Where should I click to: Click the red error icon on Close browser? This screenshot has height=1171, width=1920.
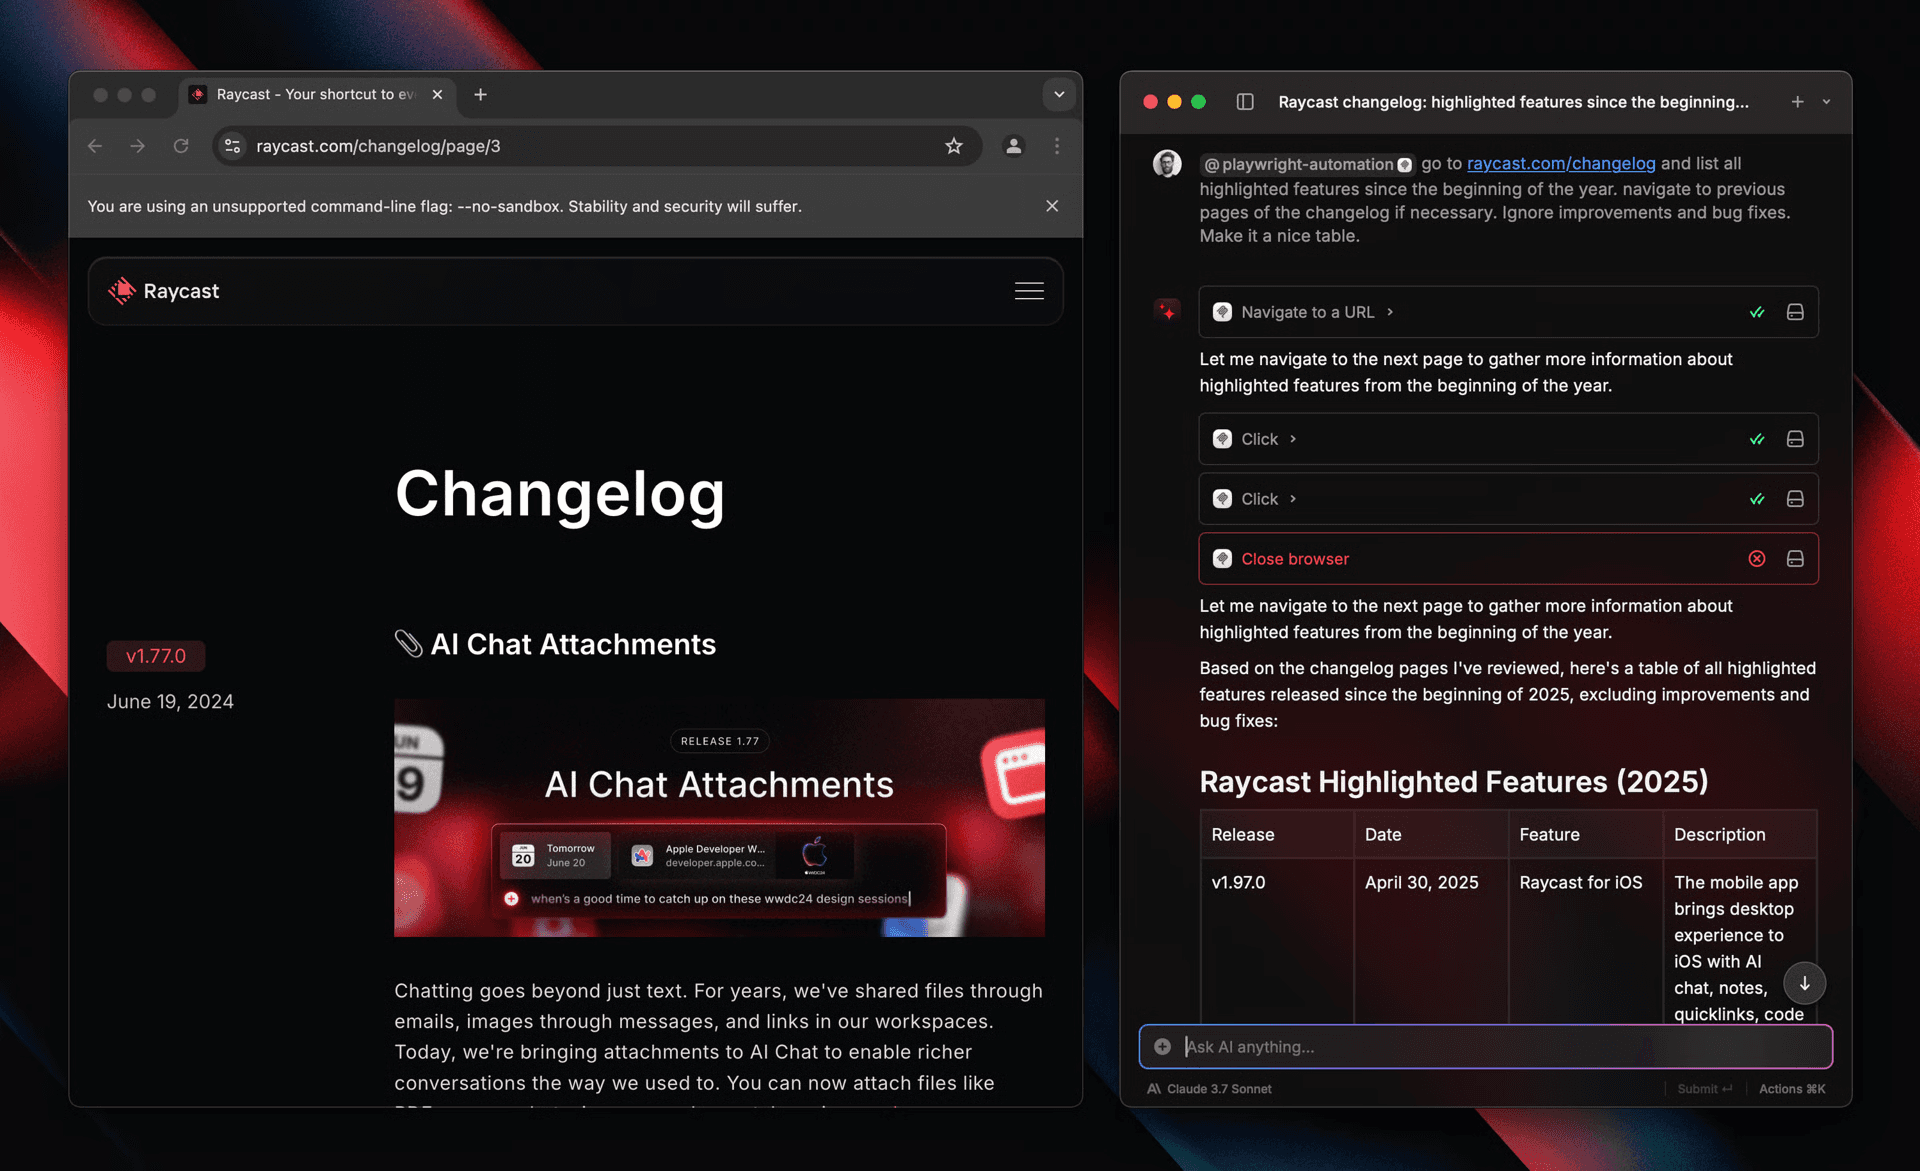click(1757, 558)
